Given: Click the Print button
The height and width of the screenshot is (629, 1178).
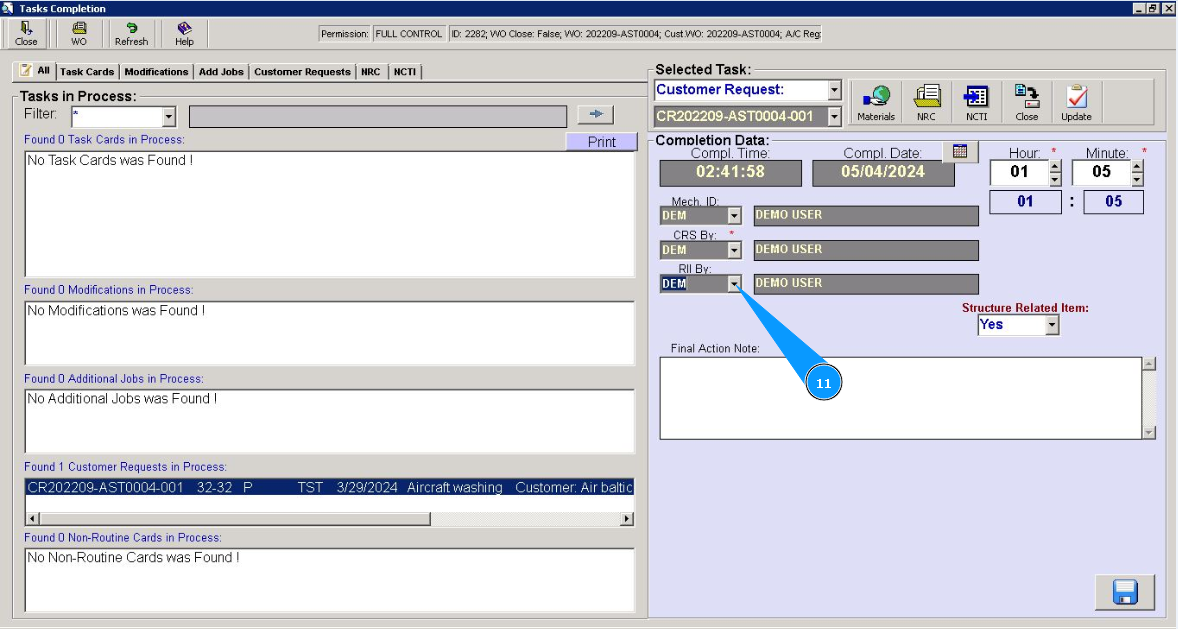Looking at the screenshot, I should click(602, 141).
